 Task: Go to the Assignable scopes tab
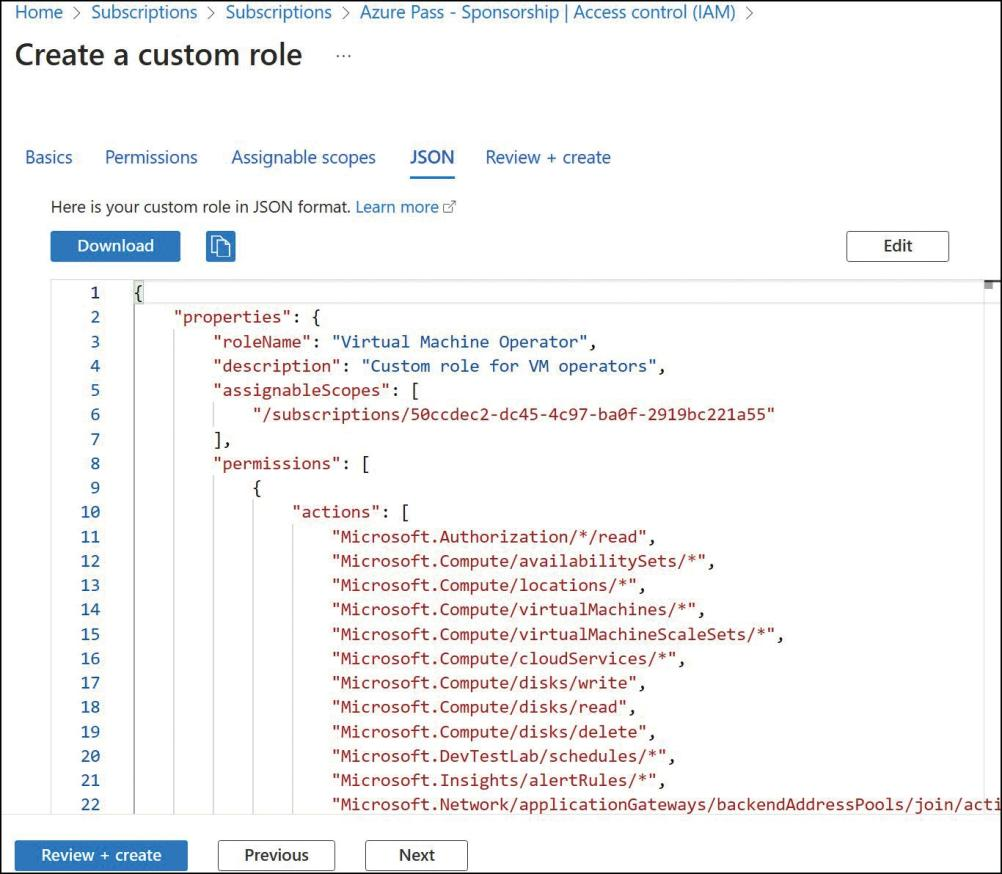pos(304,157)
